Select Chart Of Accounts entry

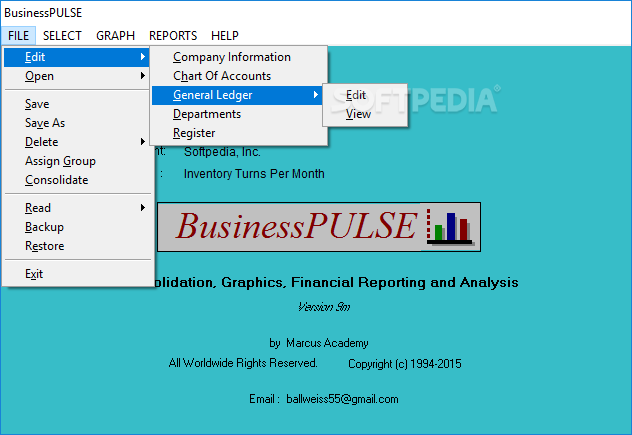coord(239,76)
